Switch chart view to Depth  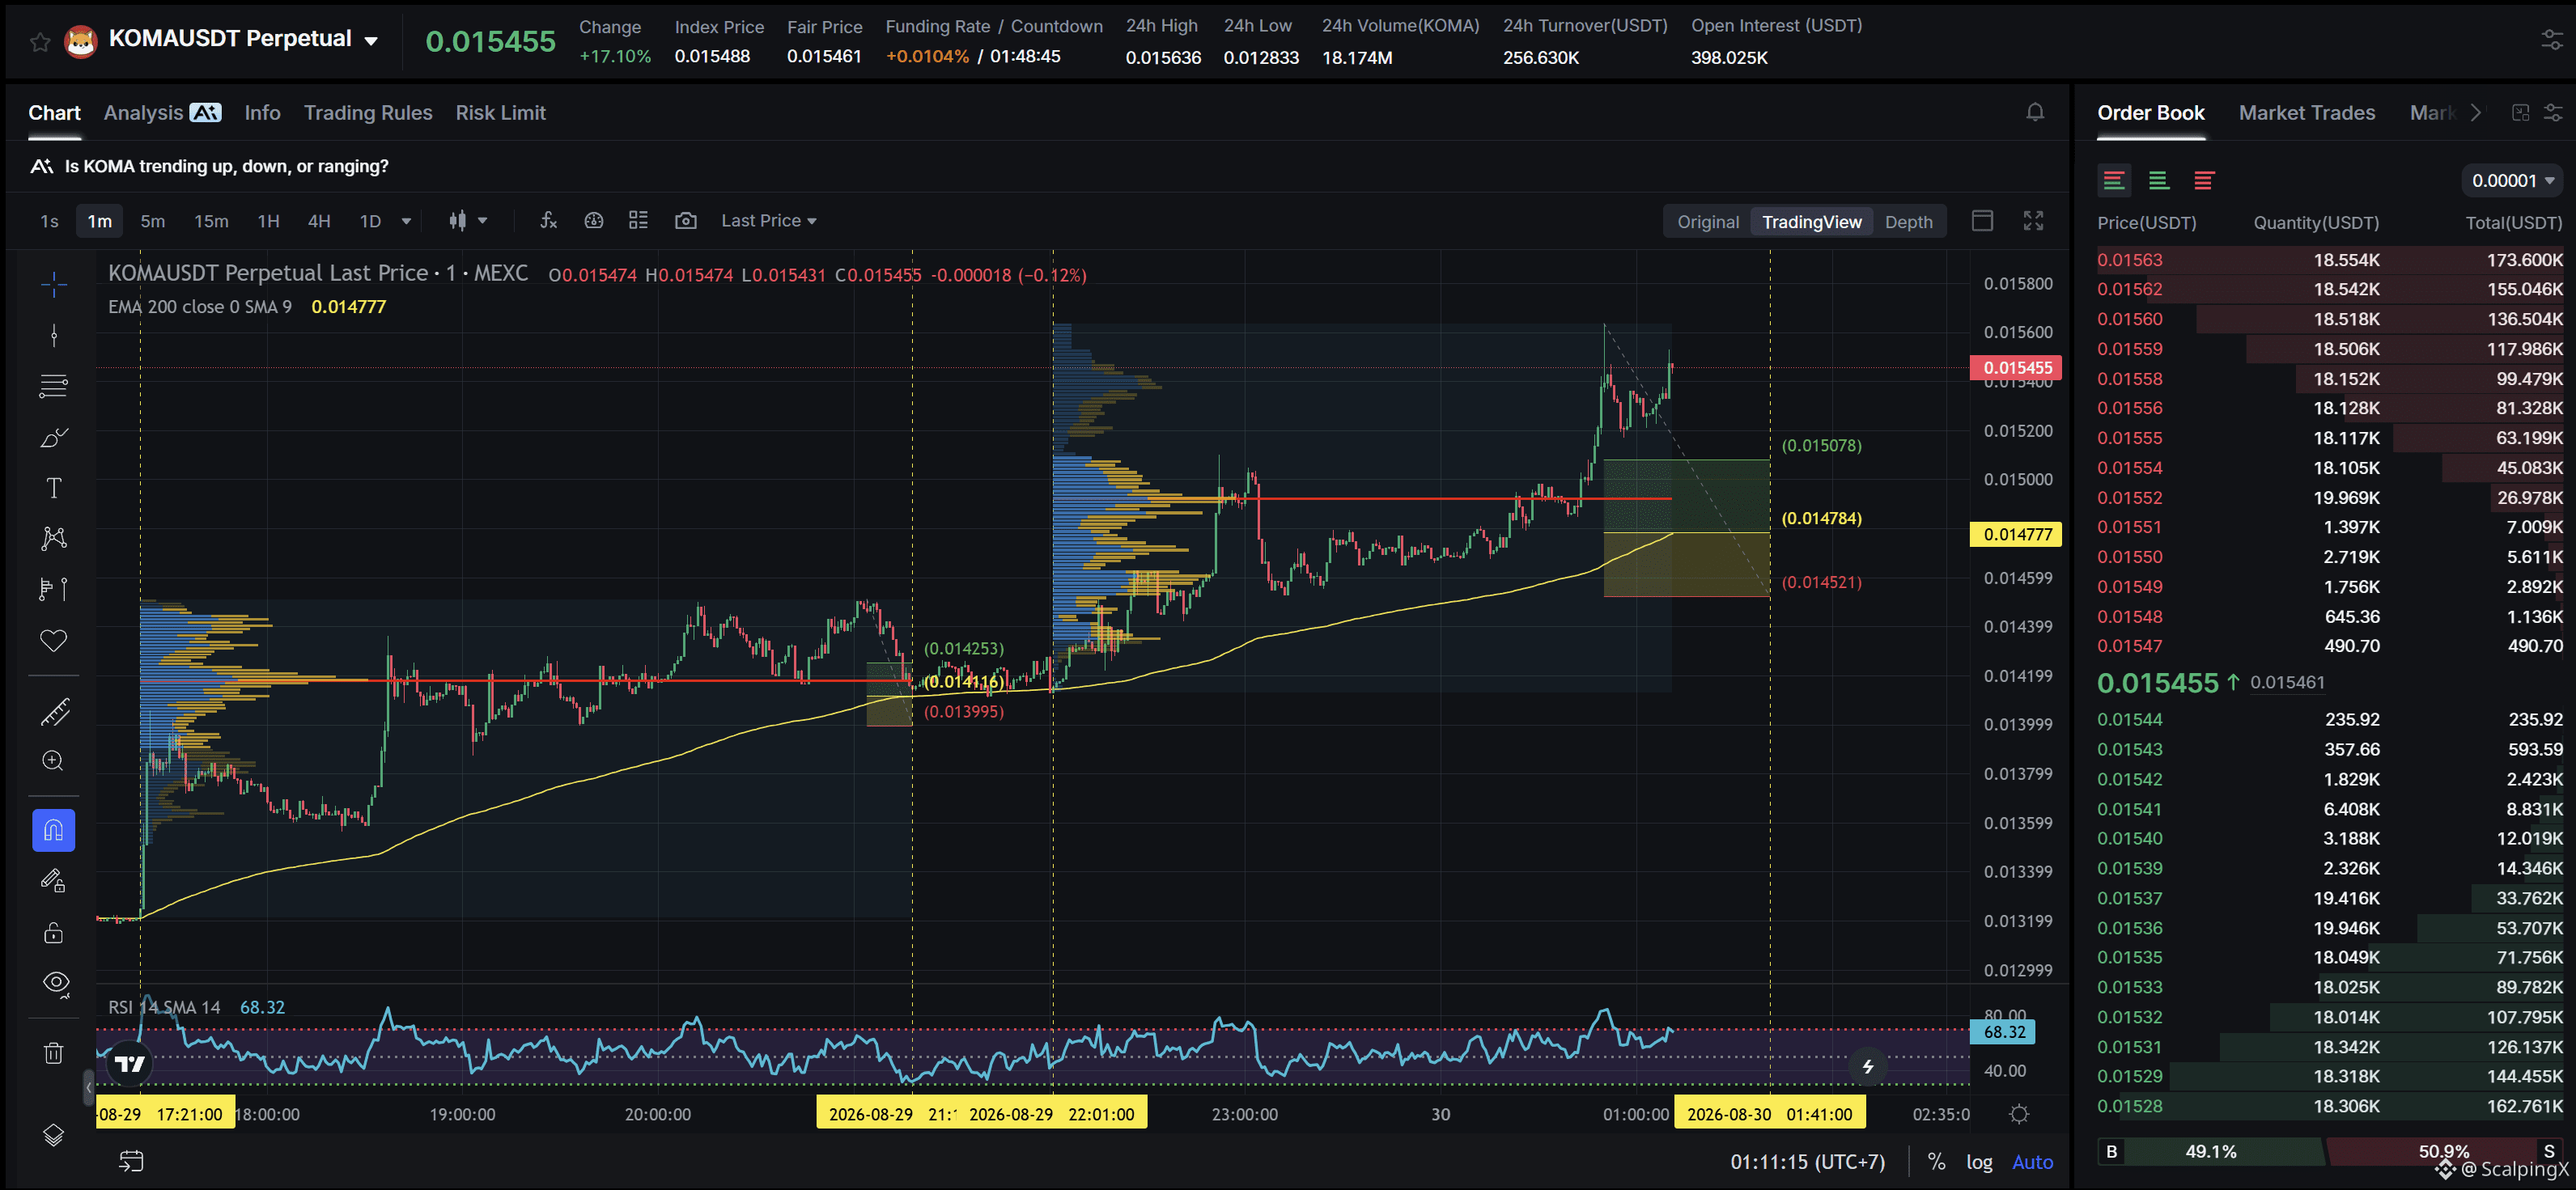pyautogui.click(x=1908, y=222)
